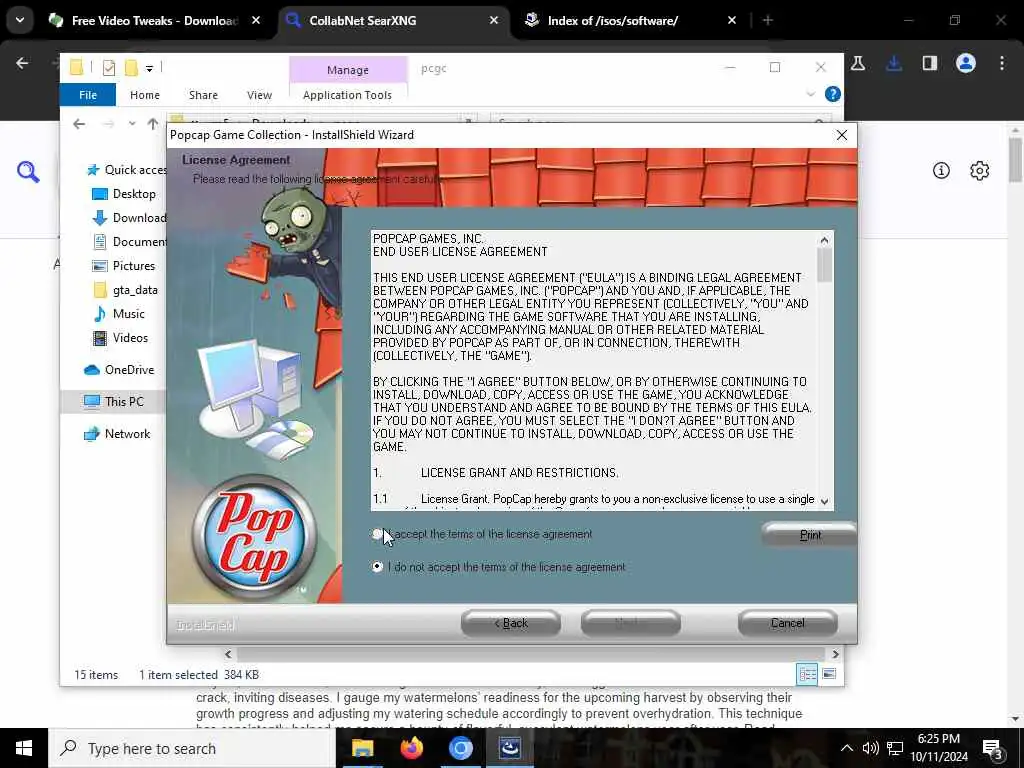Open browser tab search dropdown
1024x768 pixels.
coord(20,20)
